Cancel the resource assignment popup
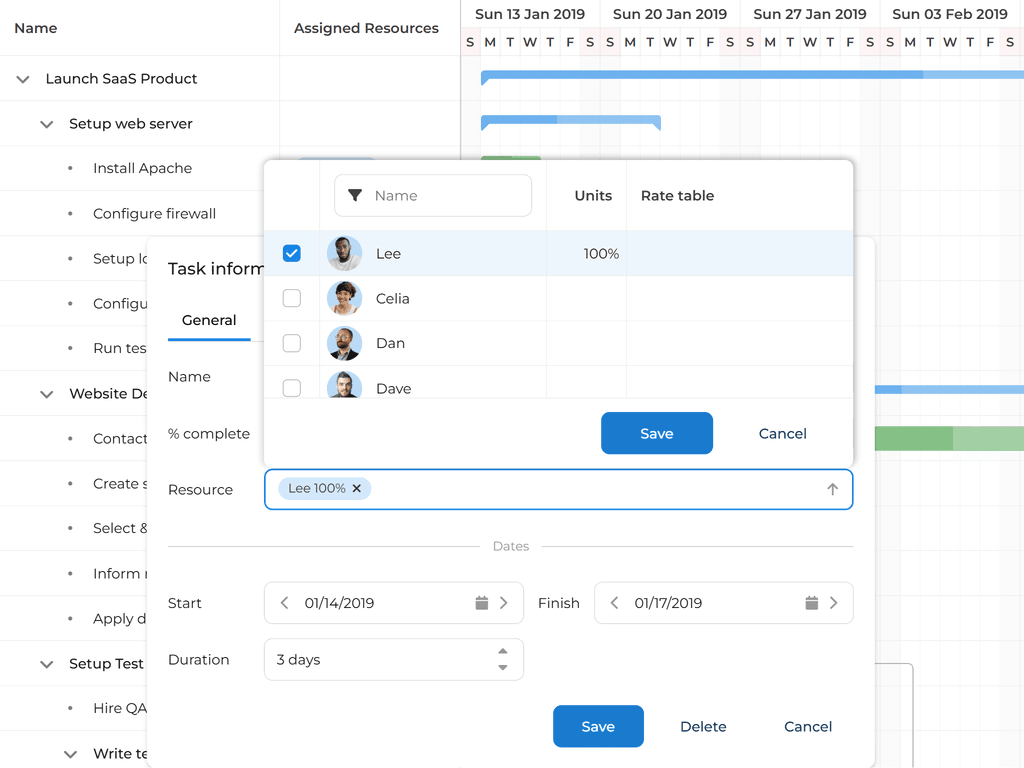Screen dimensions: 1024x768 tap(782, 433)
